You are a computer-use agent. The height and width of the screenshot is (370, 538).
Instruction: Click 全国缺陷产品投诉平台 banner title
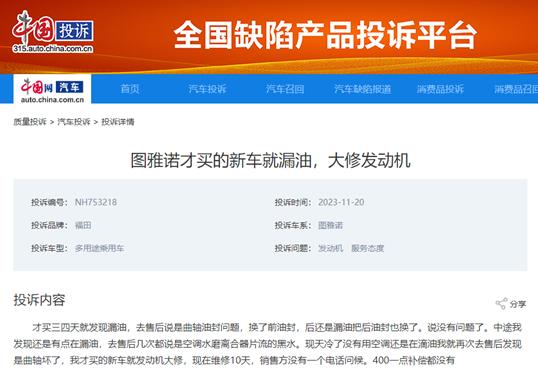[325, 35]
